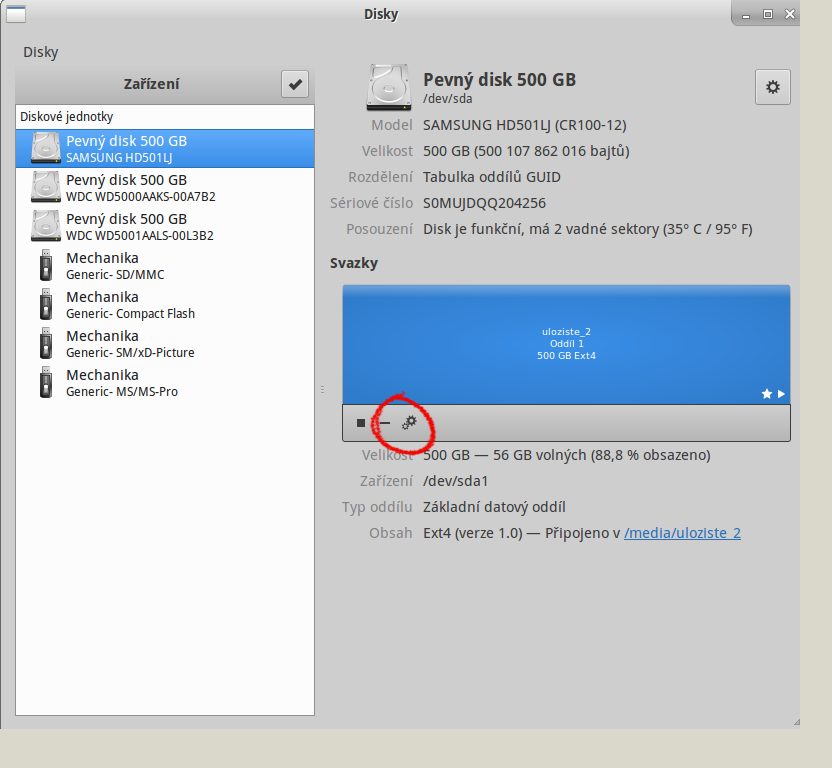832x768 pixels.
Task: Select the WDC WD5000AAKS-00A7B2 disk
Action: (165, 187)
